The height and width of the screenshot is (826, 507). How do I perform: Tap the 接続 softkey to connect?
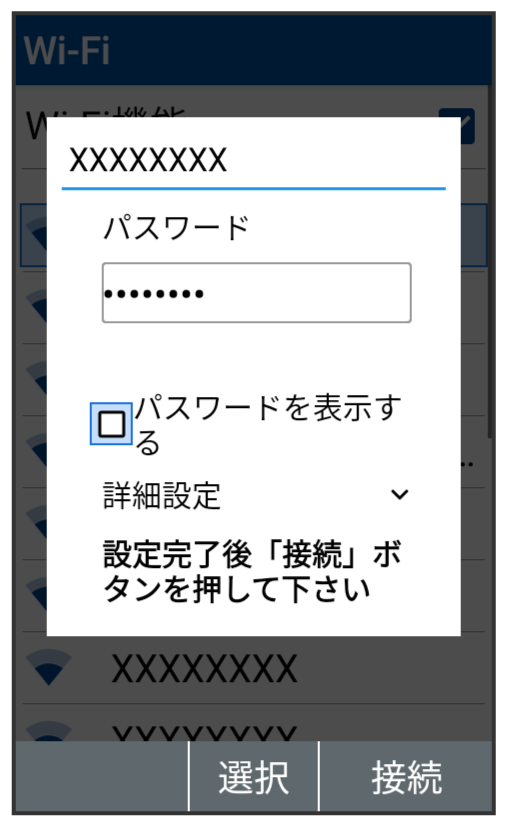pos(406,776)
